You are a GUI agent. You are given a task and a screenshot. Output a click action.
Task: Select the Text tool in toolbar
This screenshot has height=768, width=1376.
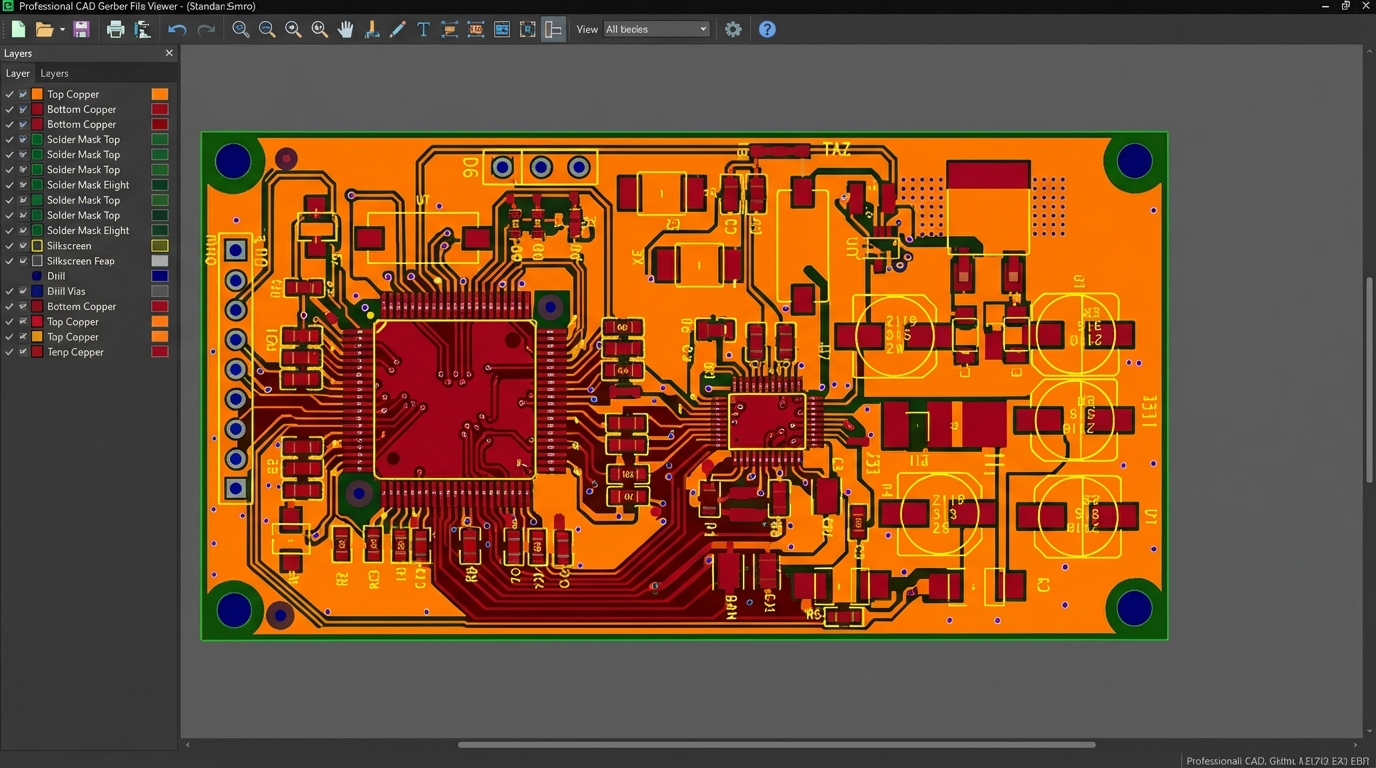(423, 30)
